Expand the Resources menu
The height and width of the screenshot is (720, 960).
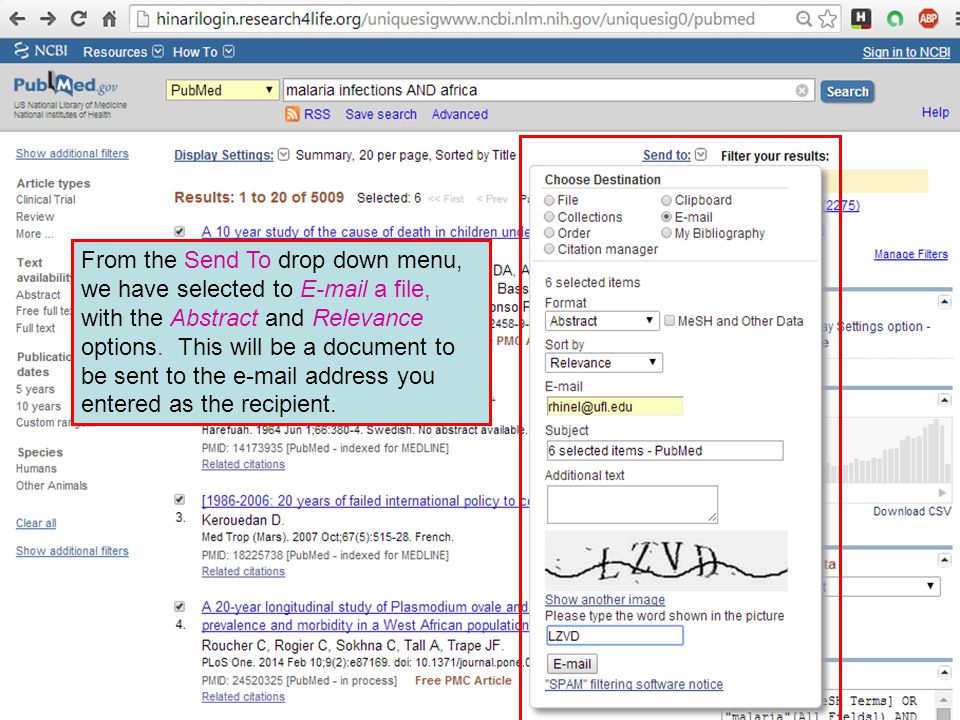123,52
